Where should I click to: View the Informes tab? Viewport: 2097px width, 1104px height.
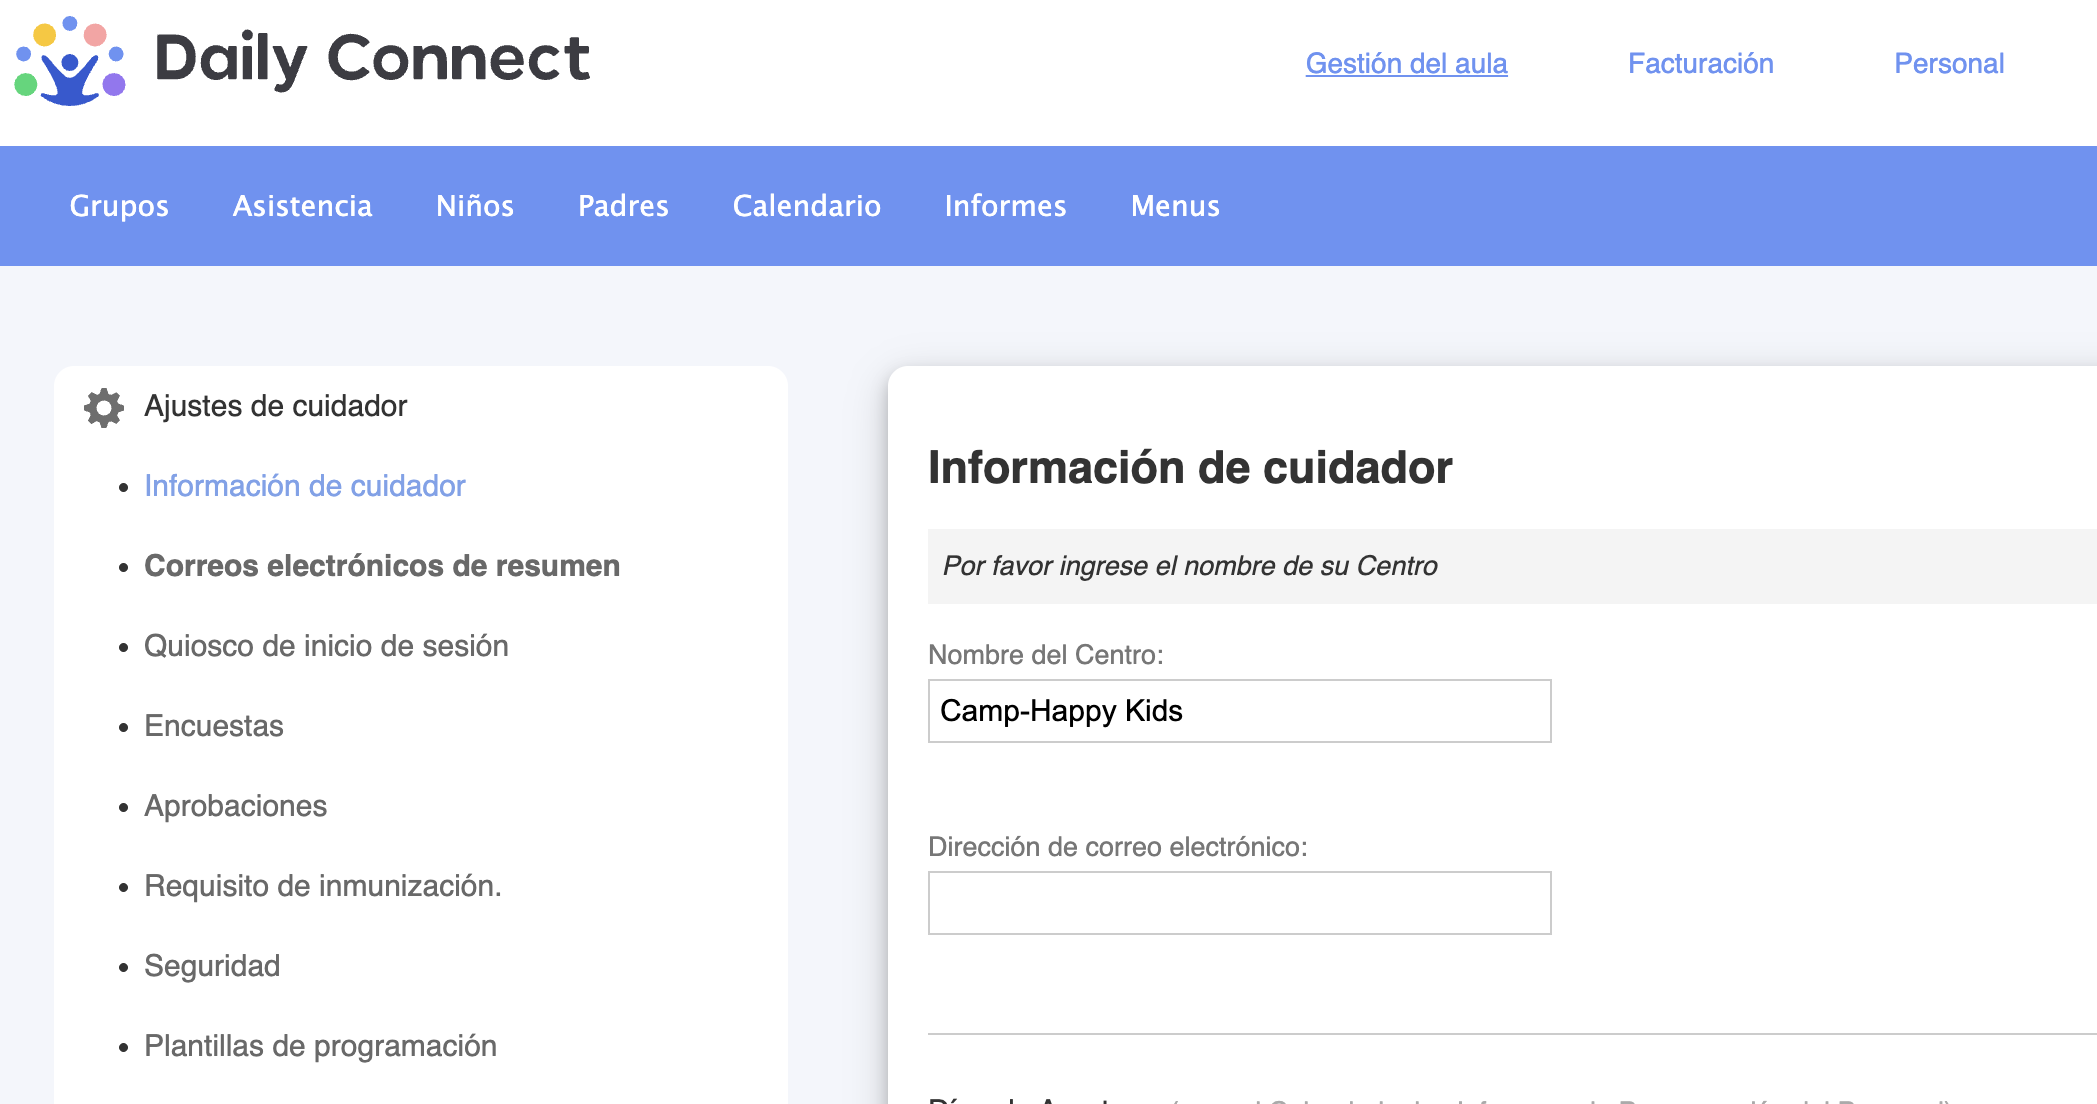click(1005, 206)
